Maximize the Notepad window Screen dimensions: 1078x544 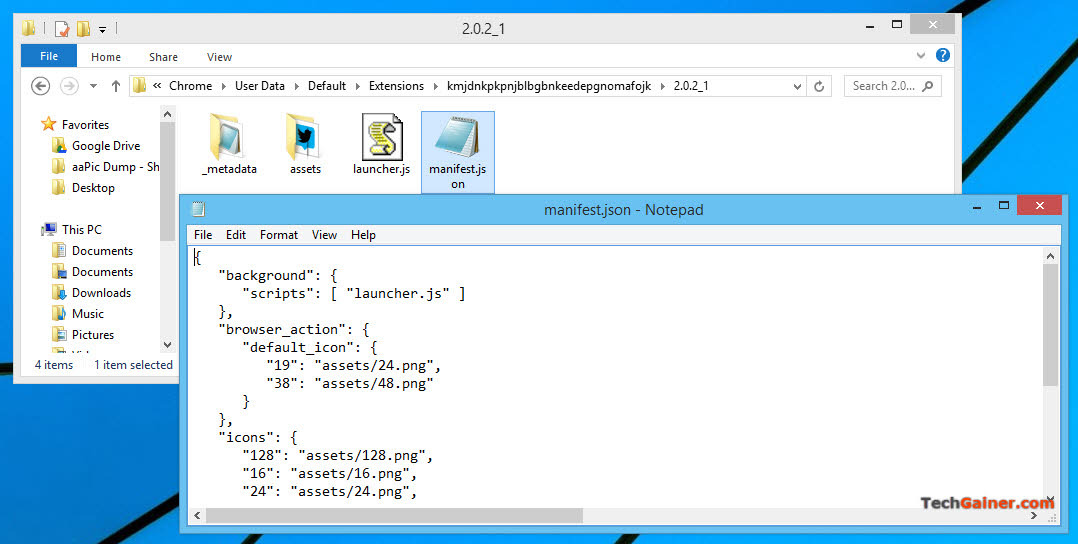pyautogui.click(x=1004, y=206)
